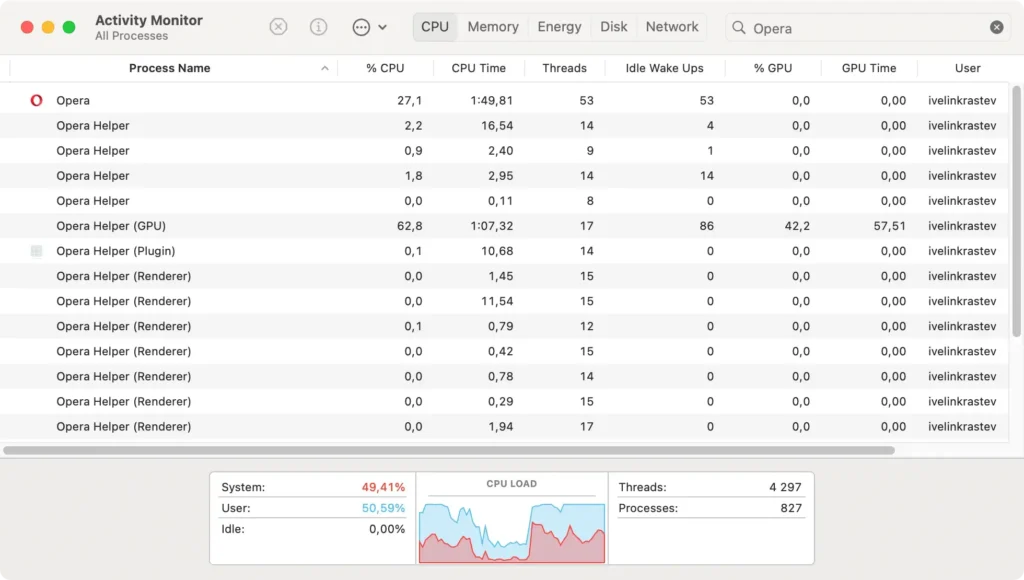Click the 57,51 GPU Time value
1024x580 pixels.
coord(889,226)
